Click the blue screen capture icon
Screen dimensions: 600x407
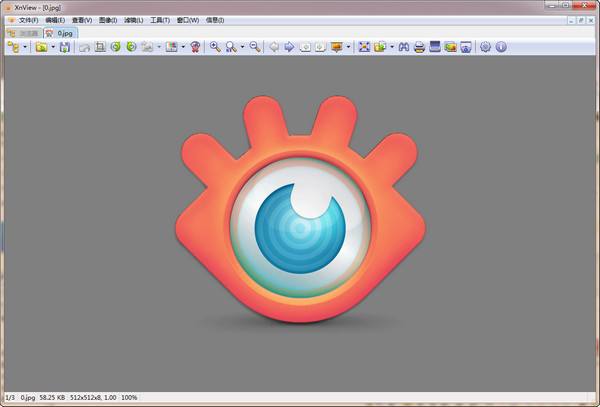pos(435,47)
